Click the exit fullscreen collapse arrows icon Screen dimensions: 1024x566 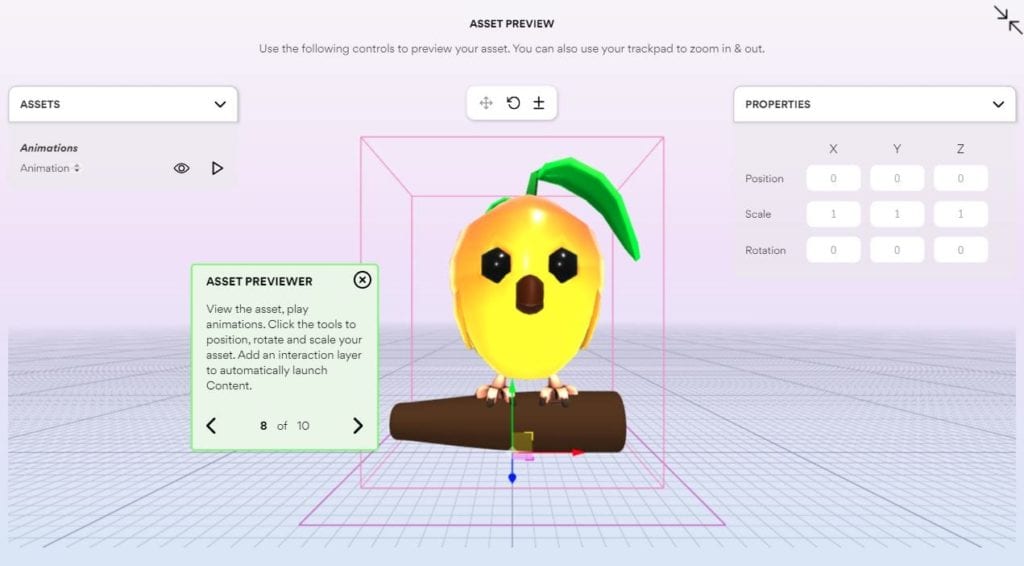tap(1007, 20)
